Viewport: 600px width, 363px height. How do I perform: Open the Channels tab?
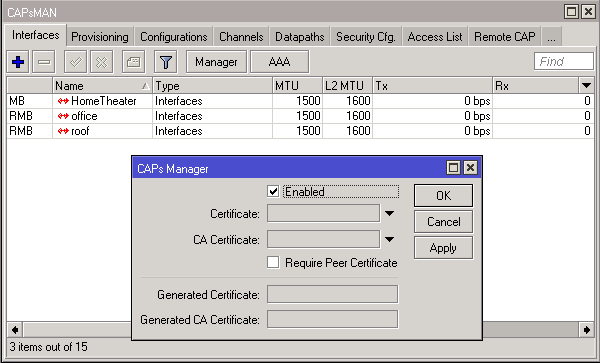241,37
